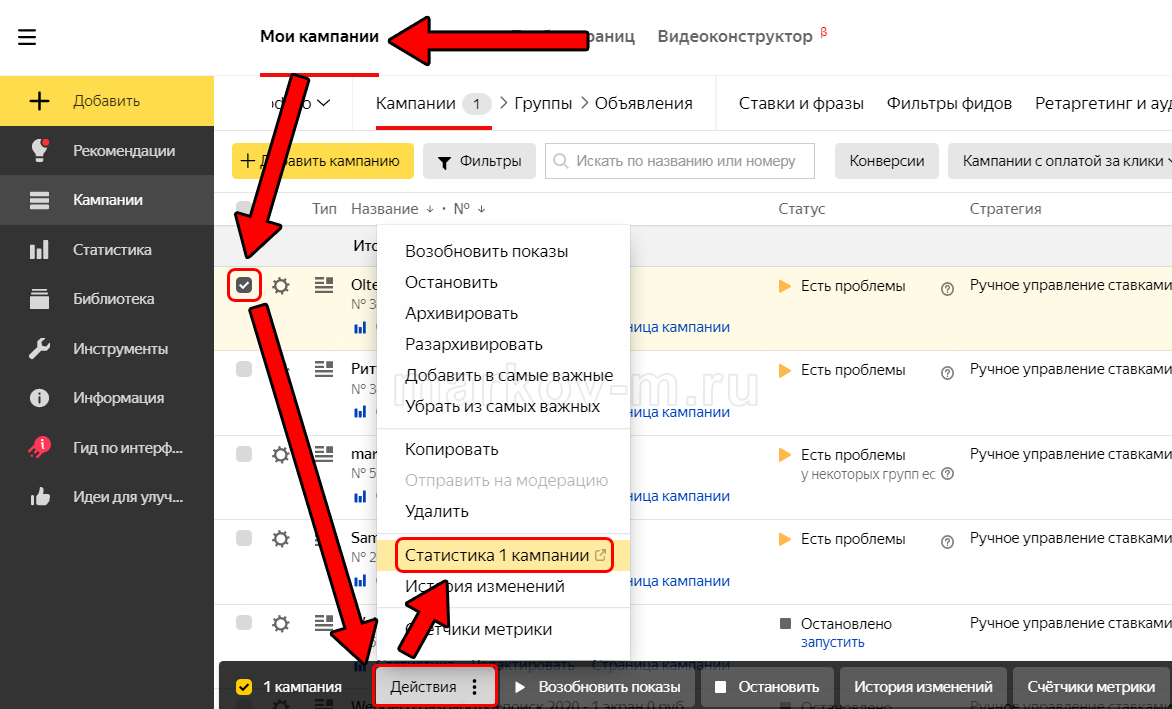Open the hamburger menu icon
This screenshot has width=1172, height=709.
[27, 37]
